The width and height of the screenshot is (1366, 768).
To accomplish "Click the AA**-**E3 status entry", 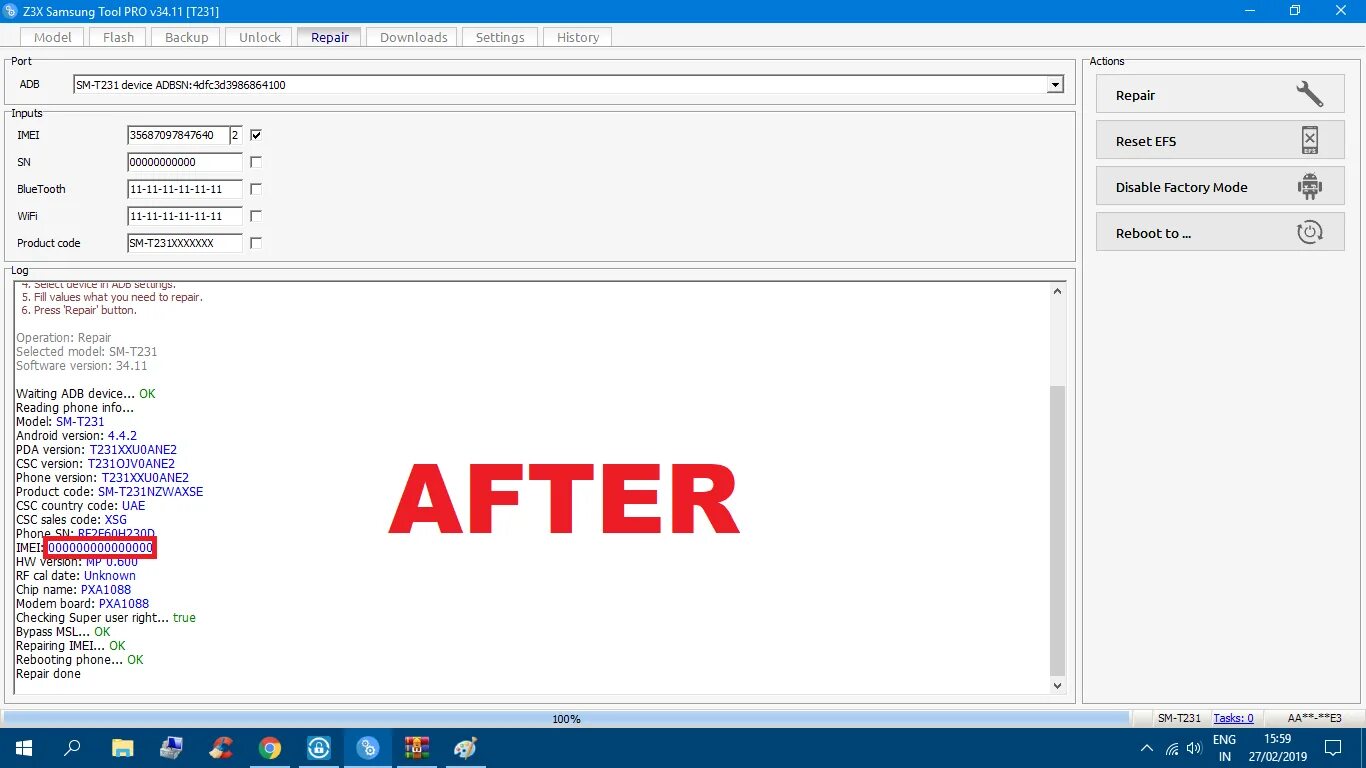I will (x=1314, y=718).
